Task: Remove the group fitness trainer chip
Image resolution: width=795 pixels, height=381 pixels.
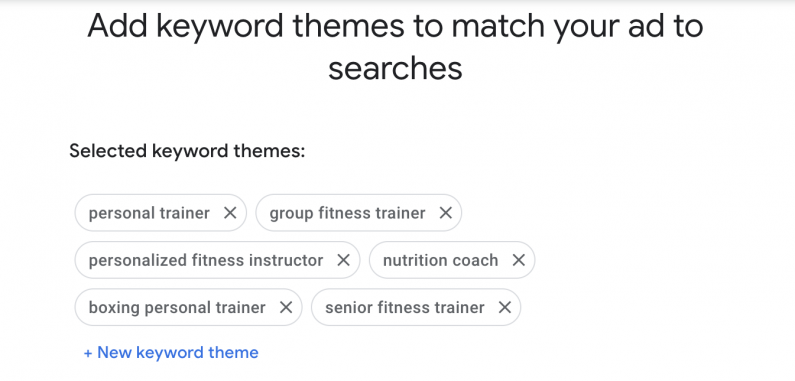Action: click(x=446, y=213)
